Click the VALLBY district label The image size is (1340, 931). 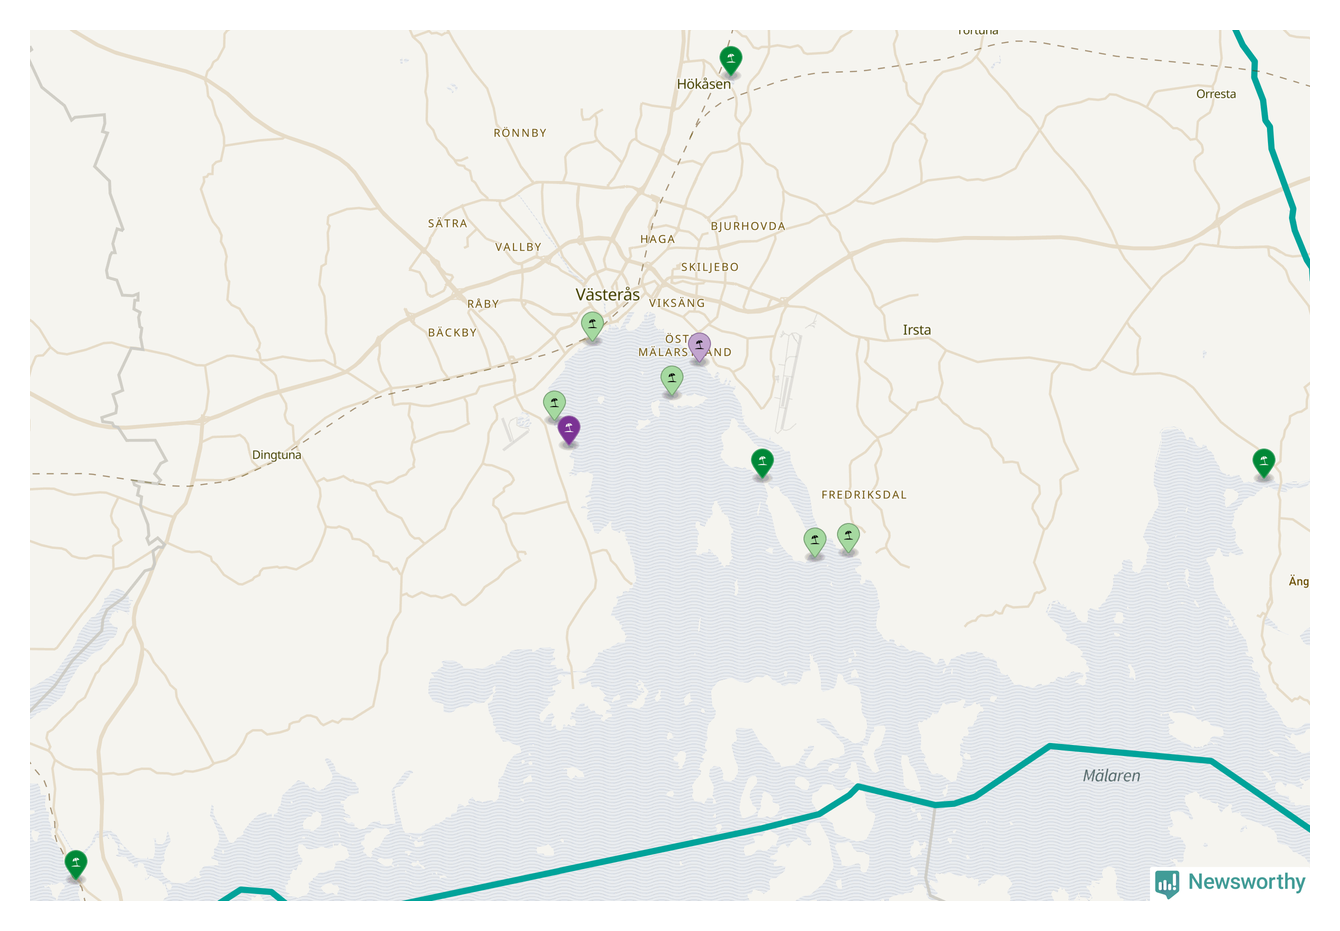(518, 247)
